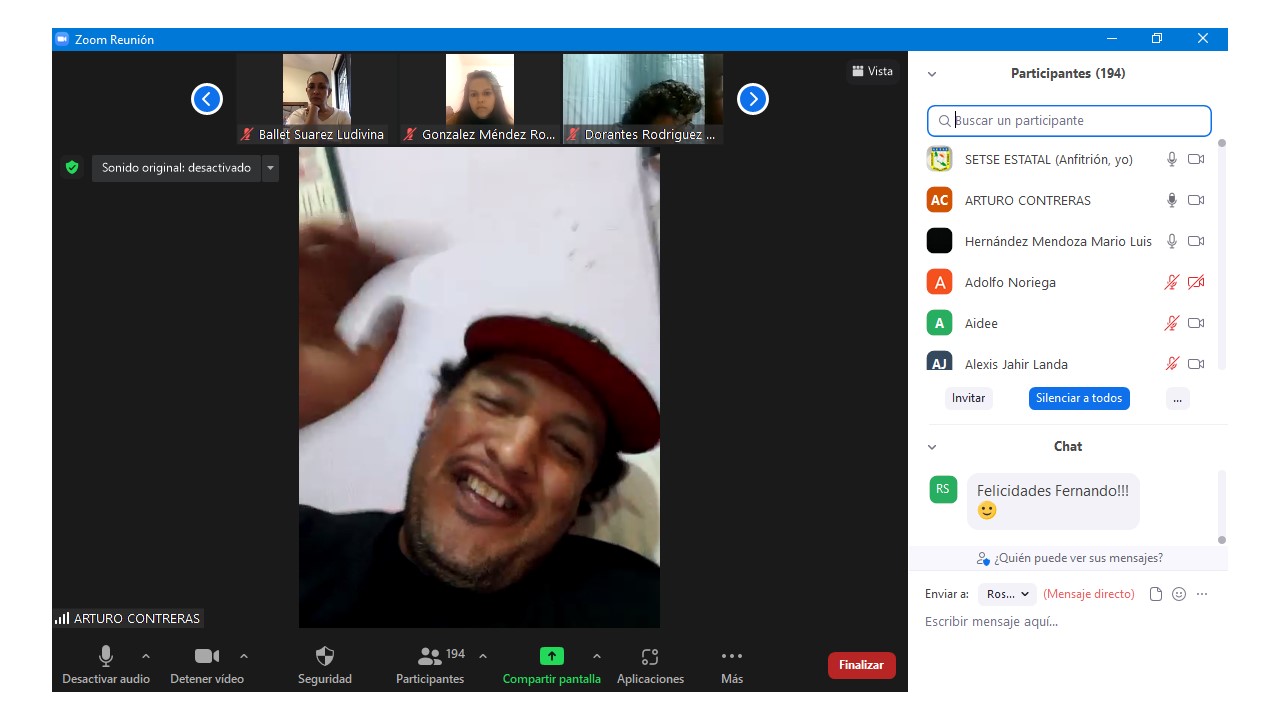Click the Felicidades Fernando!!! chat message
This screenshot has width=1280, height=720.
point(1053,501)
